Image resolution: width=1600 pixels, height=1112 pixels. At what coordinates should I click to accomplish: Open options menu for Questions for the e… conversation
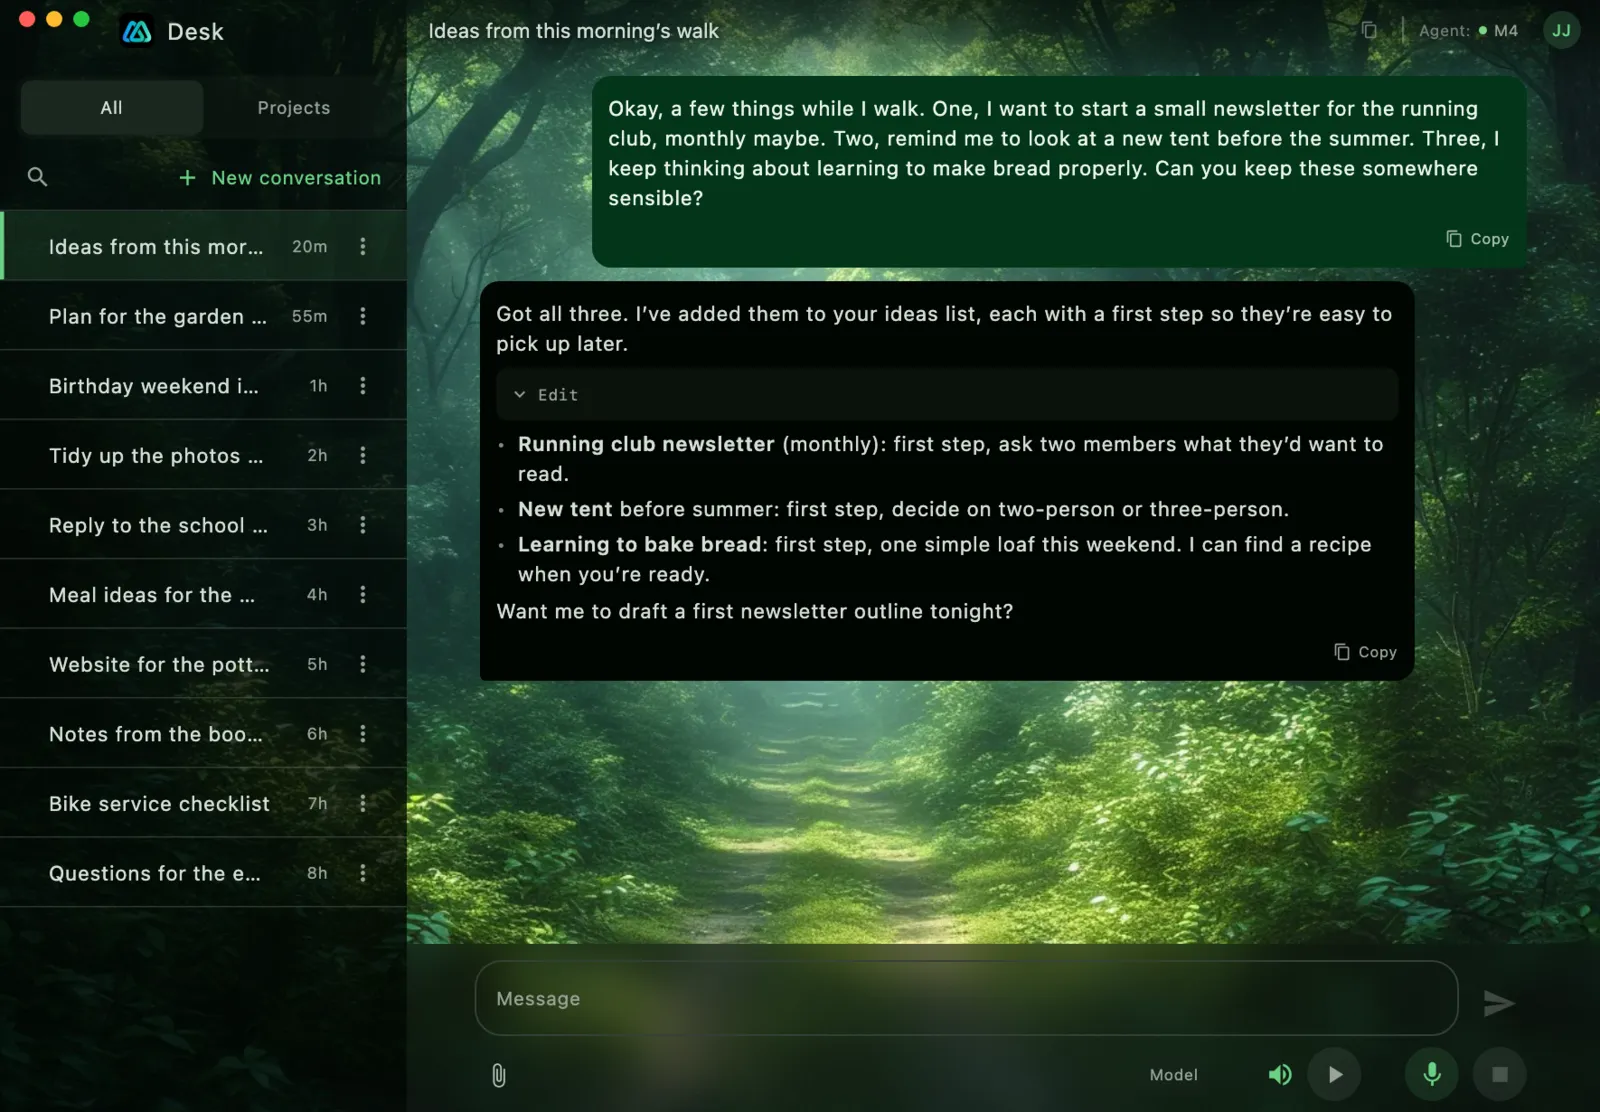363,873
